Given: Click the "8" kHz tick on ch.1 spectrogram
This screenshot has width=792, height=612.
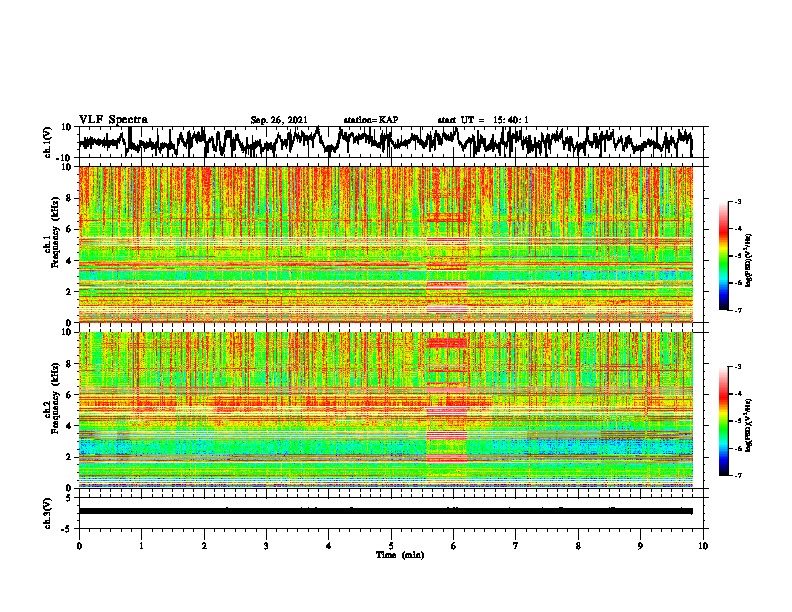Looking at the screenshot, I should (x=71, y=198).
